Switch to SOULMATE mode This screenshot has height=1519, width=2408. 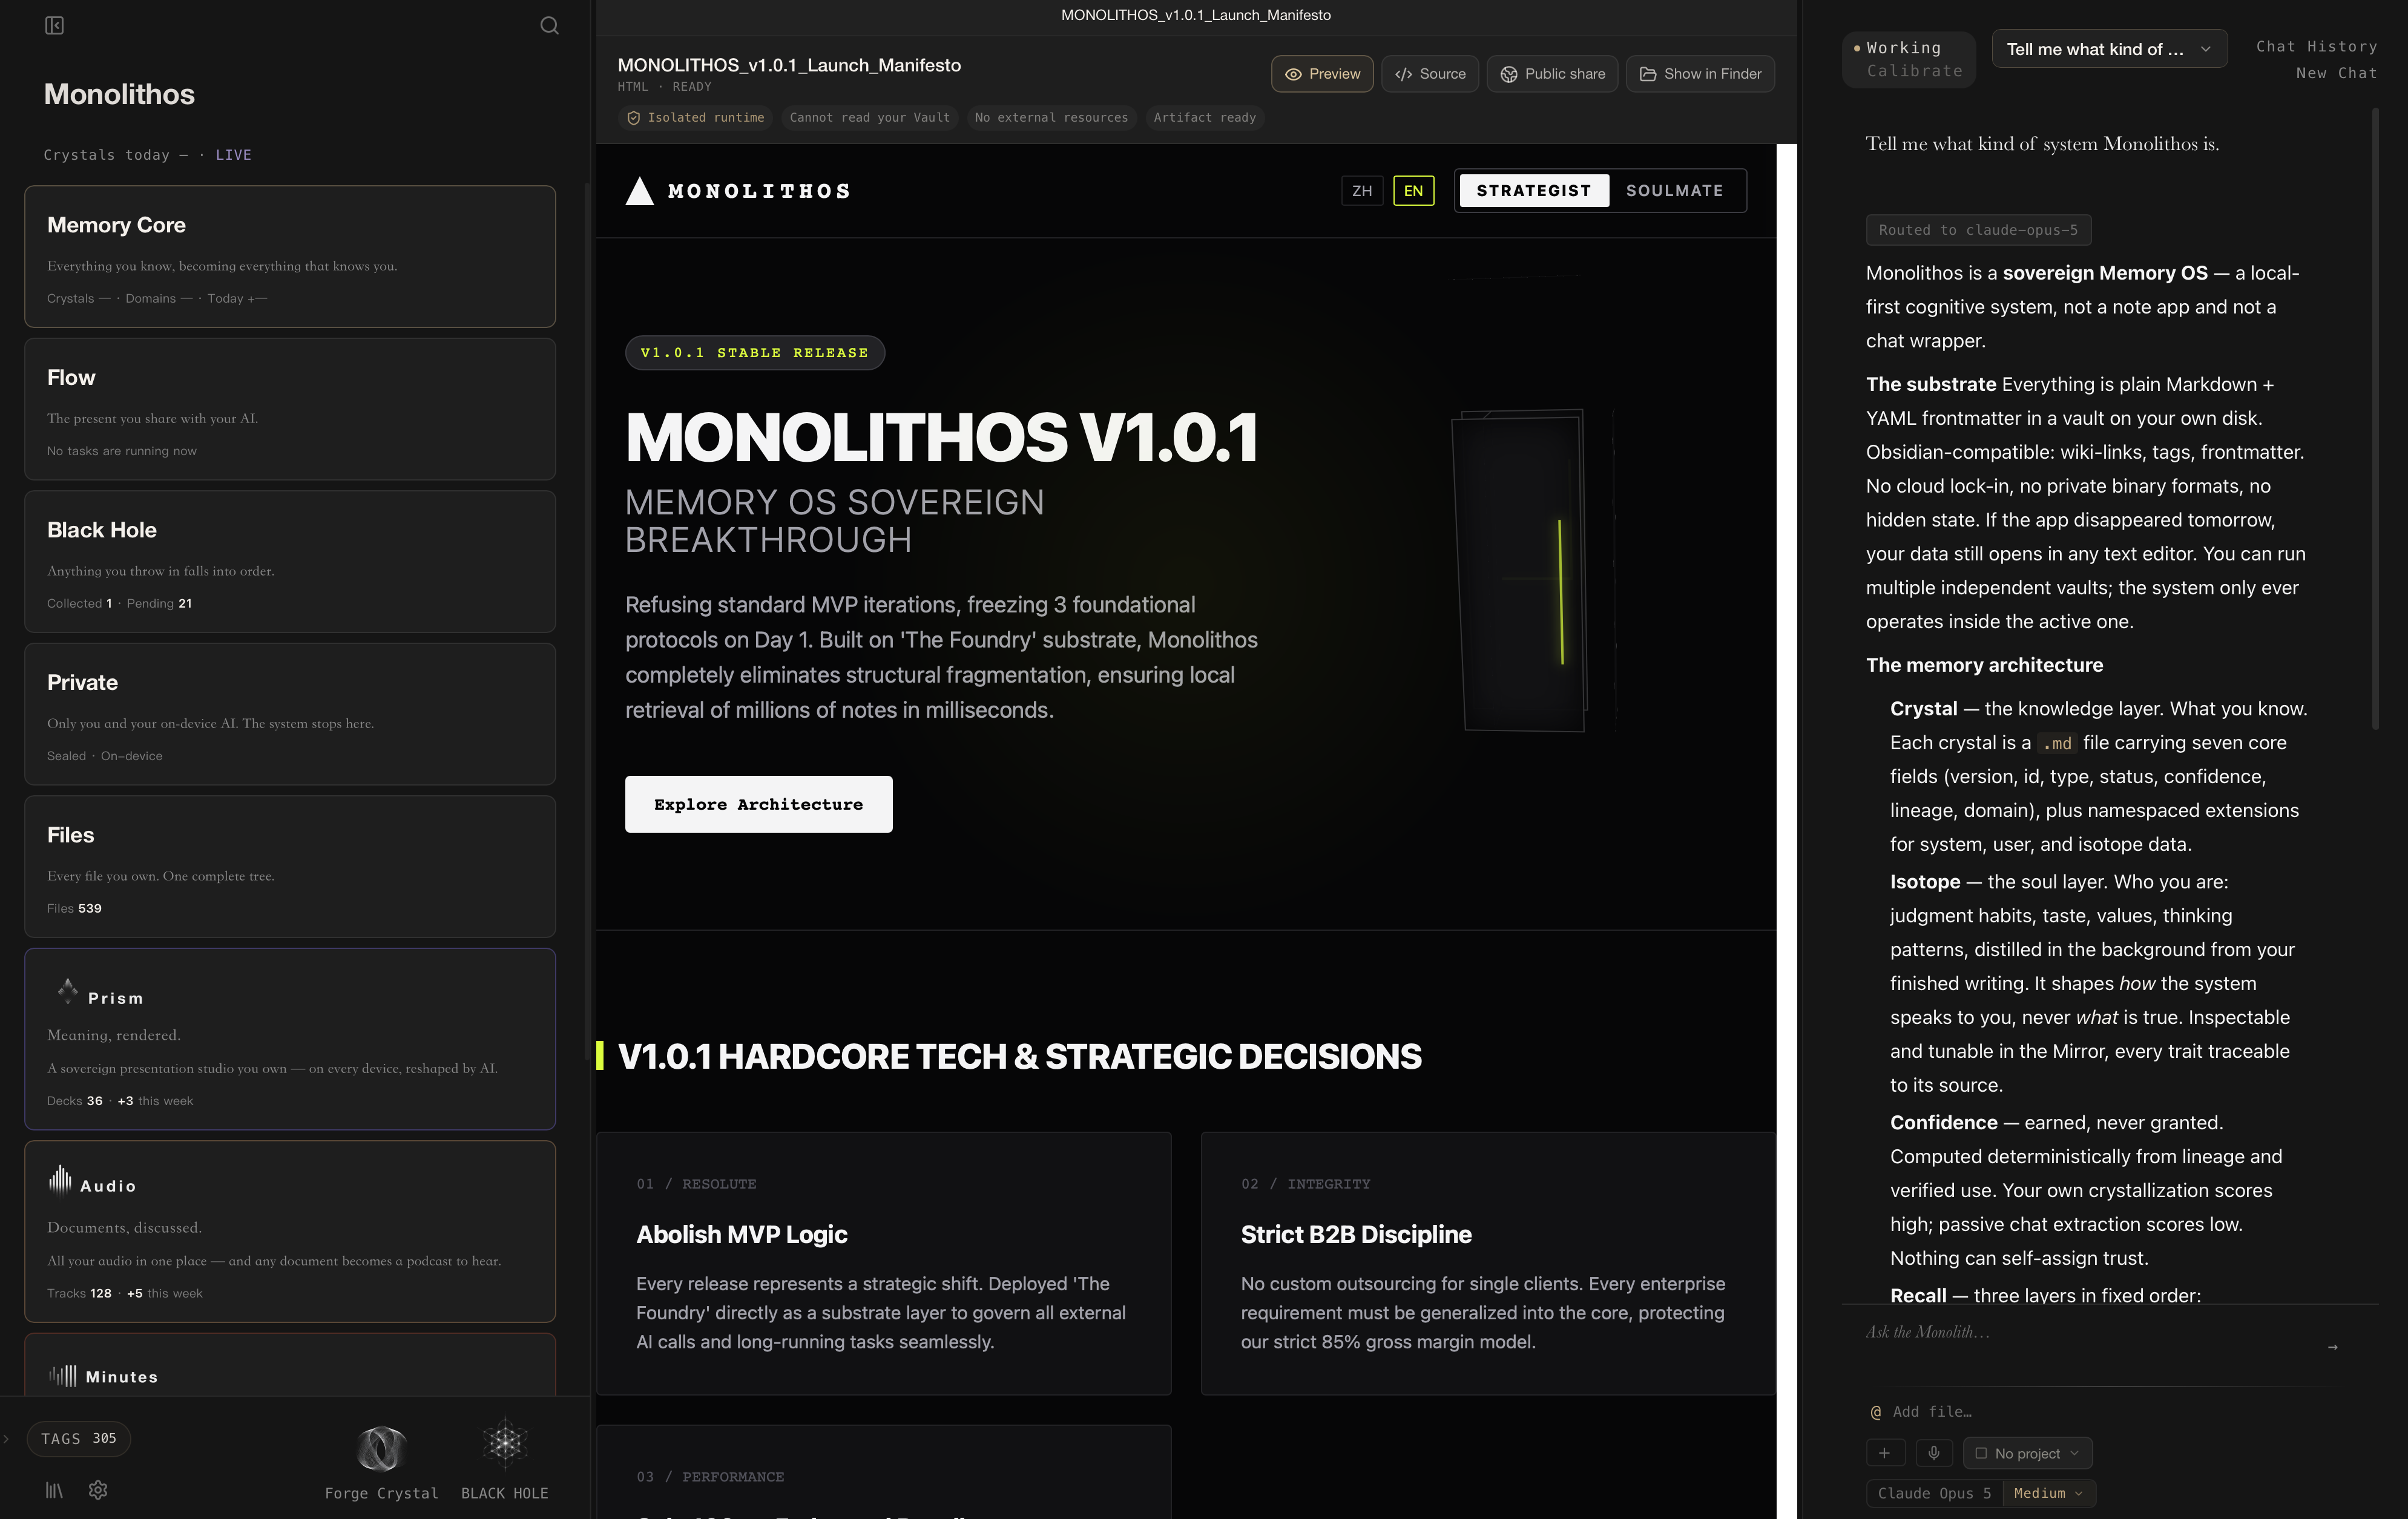click(1675, 191)
